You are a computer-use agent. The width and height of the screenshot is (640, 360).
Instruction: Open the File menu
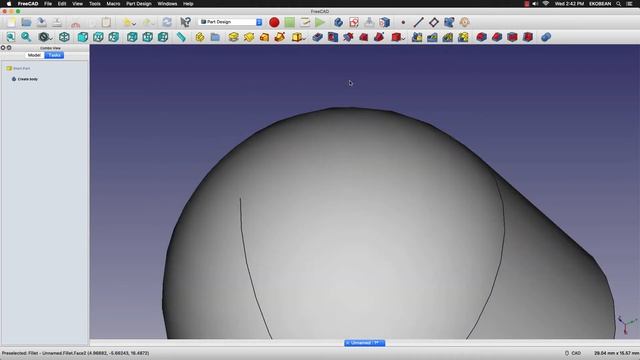coord(48,4)
